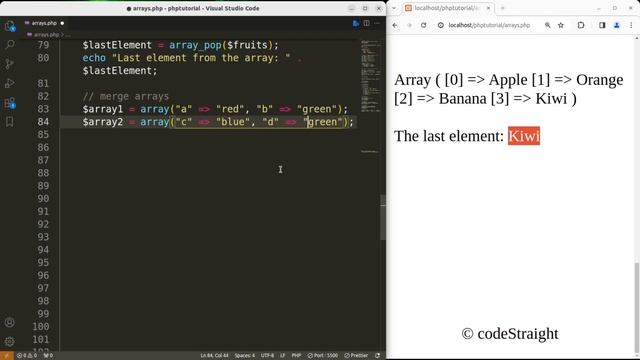Click the remote window indicator in status bar
640x360 pixels.
tap(7, 356)
